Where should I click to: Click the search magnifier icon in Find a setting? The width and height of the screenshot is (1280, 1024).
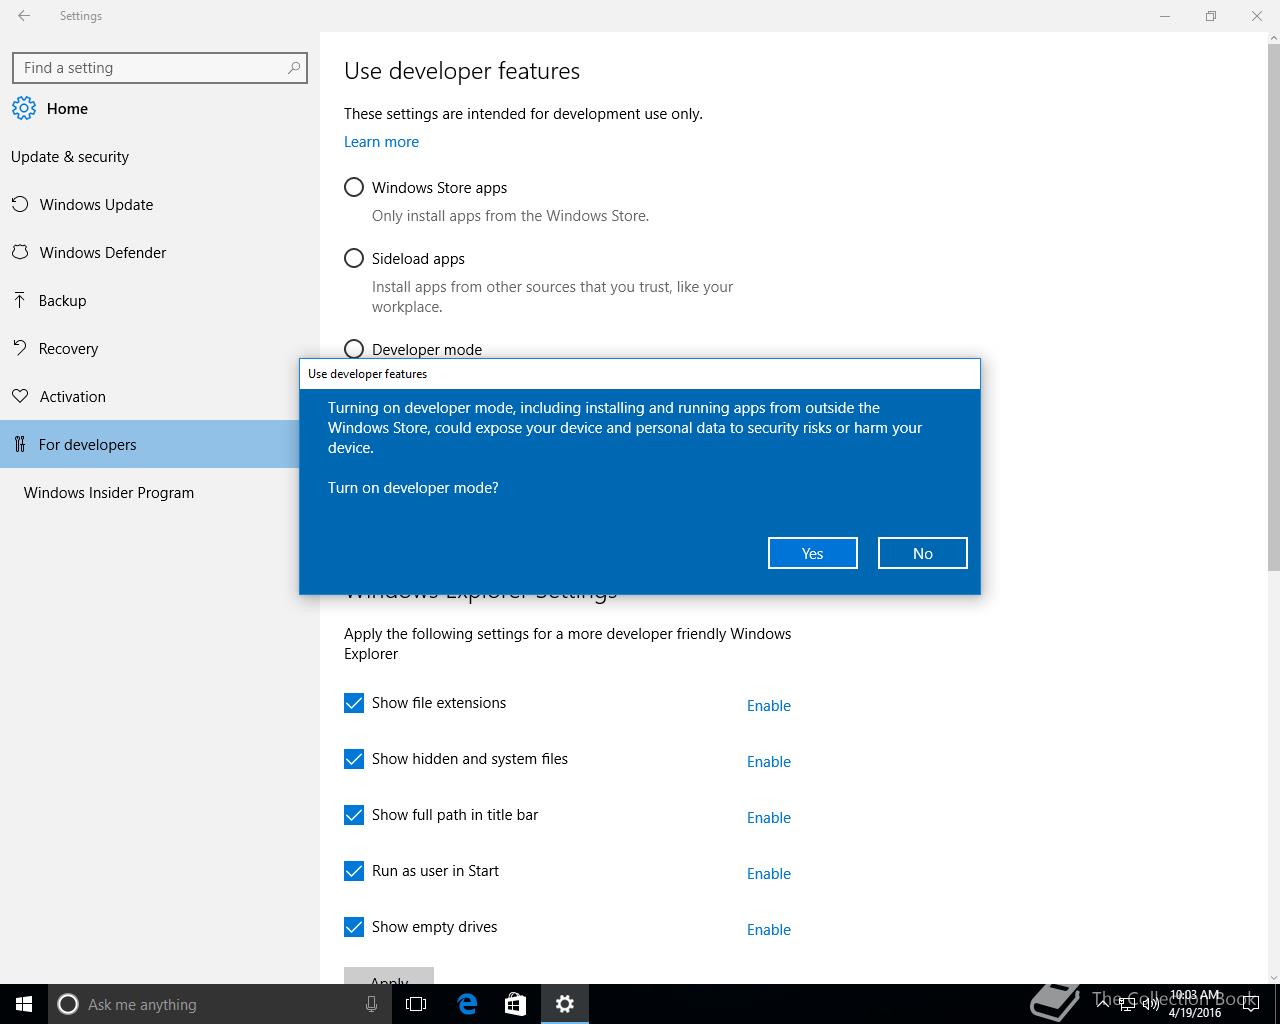(x=293, y=68)
